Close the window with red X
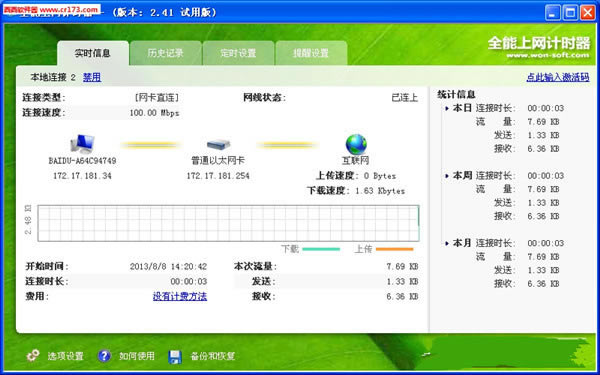The width and height of the screenshot is (600, 375). tap(588, 13)
